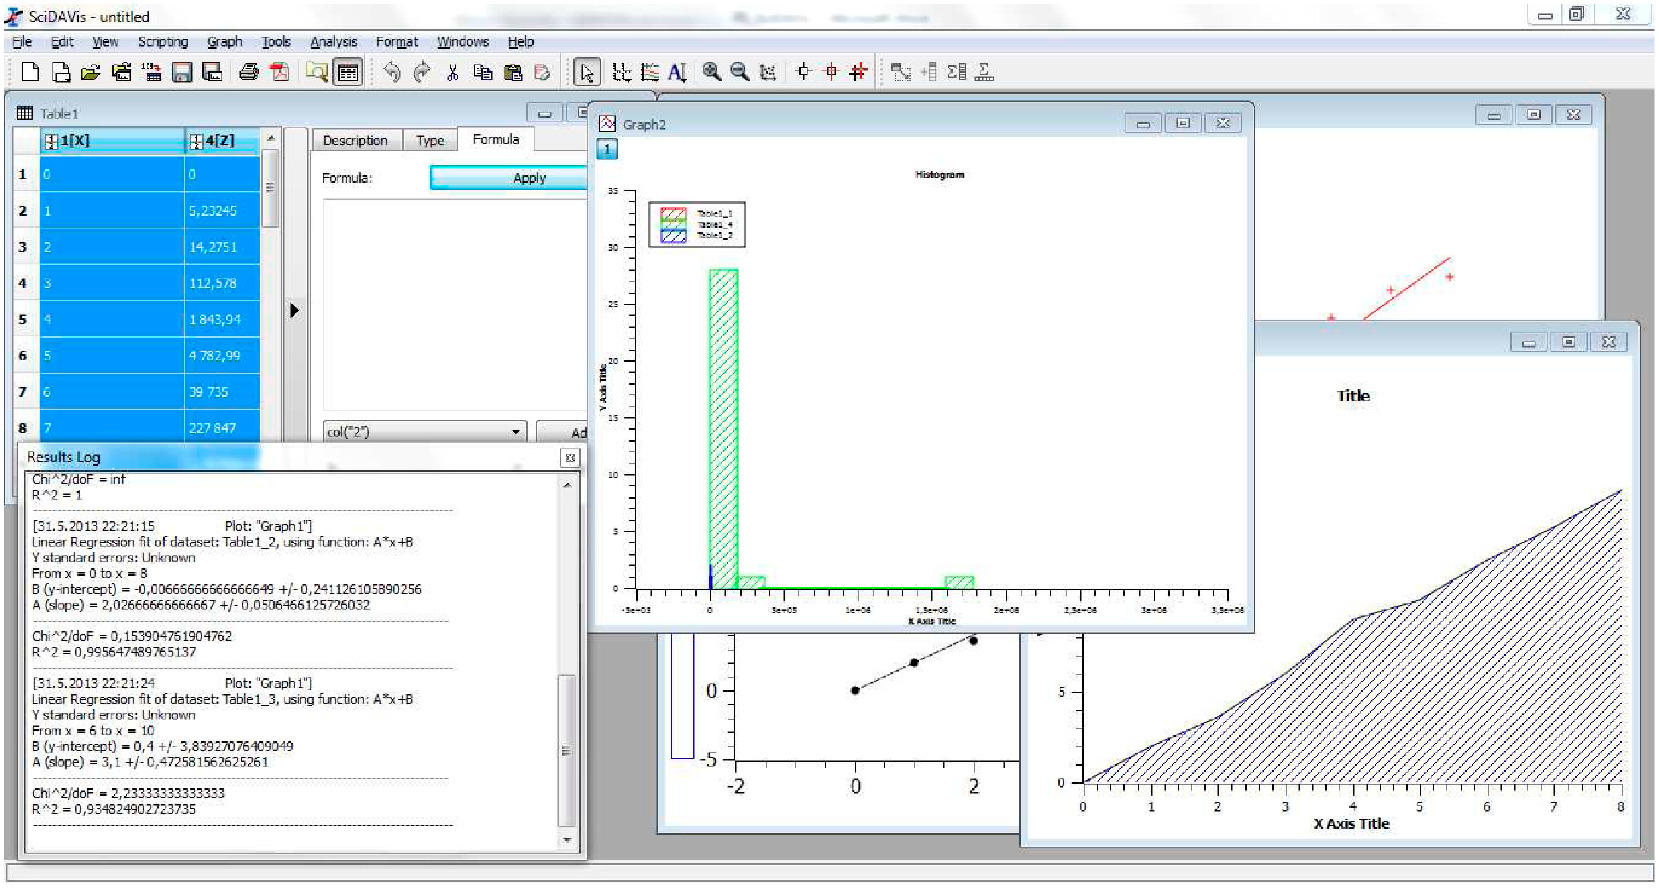Open the Help menu

(521, 42)
